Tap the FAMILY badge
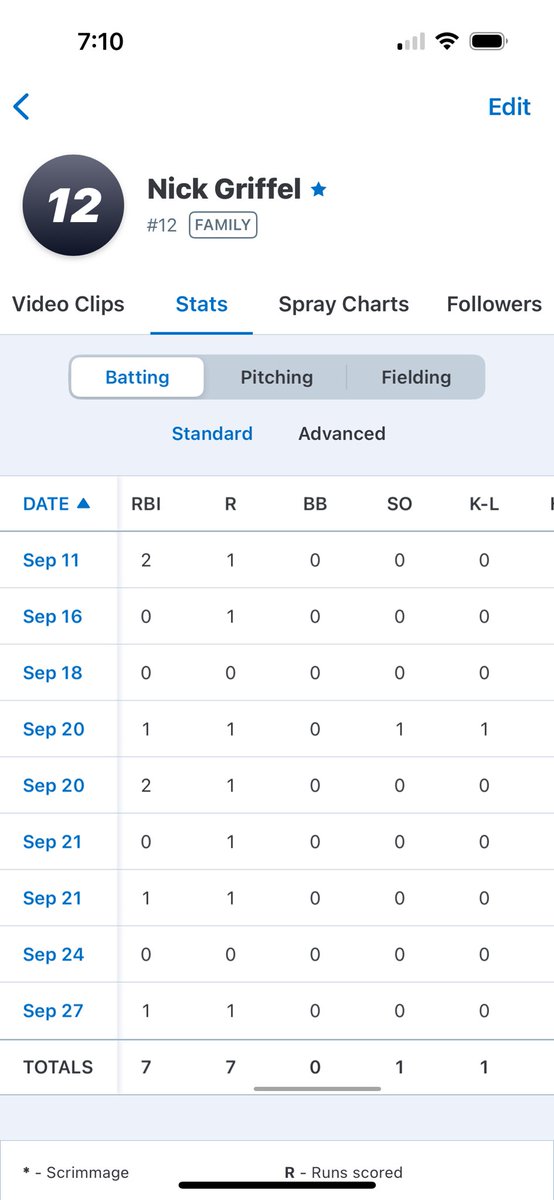The height and width of the screenshot is (1200, 554). point(223,225)
